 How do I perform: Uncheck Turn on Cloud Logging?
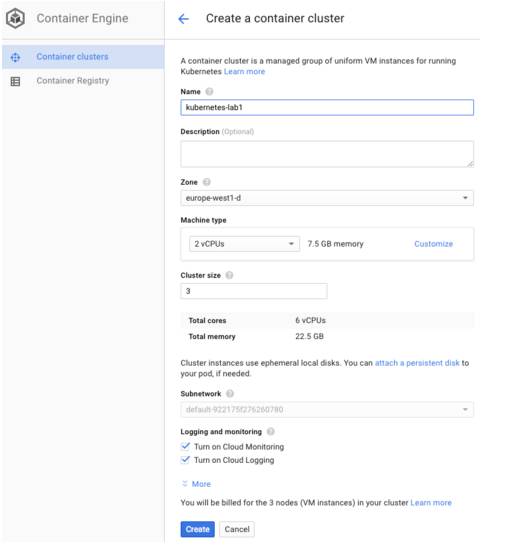(x=185, y=459)
